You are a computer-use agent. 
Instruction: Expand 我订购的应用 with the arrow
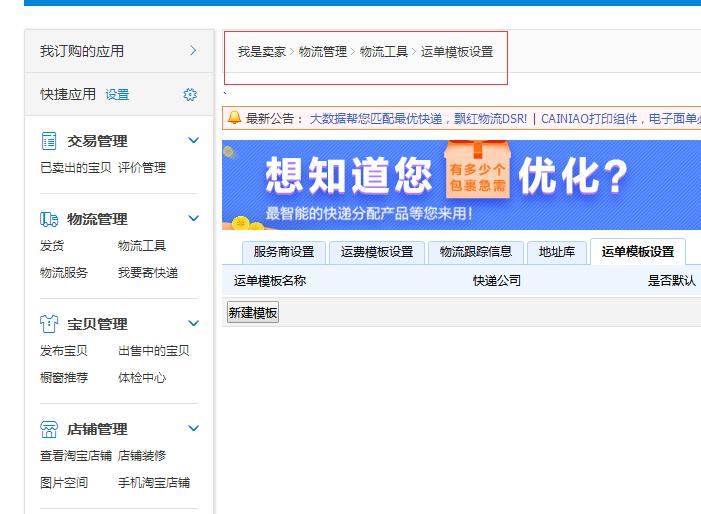tap(193, 51)
